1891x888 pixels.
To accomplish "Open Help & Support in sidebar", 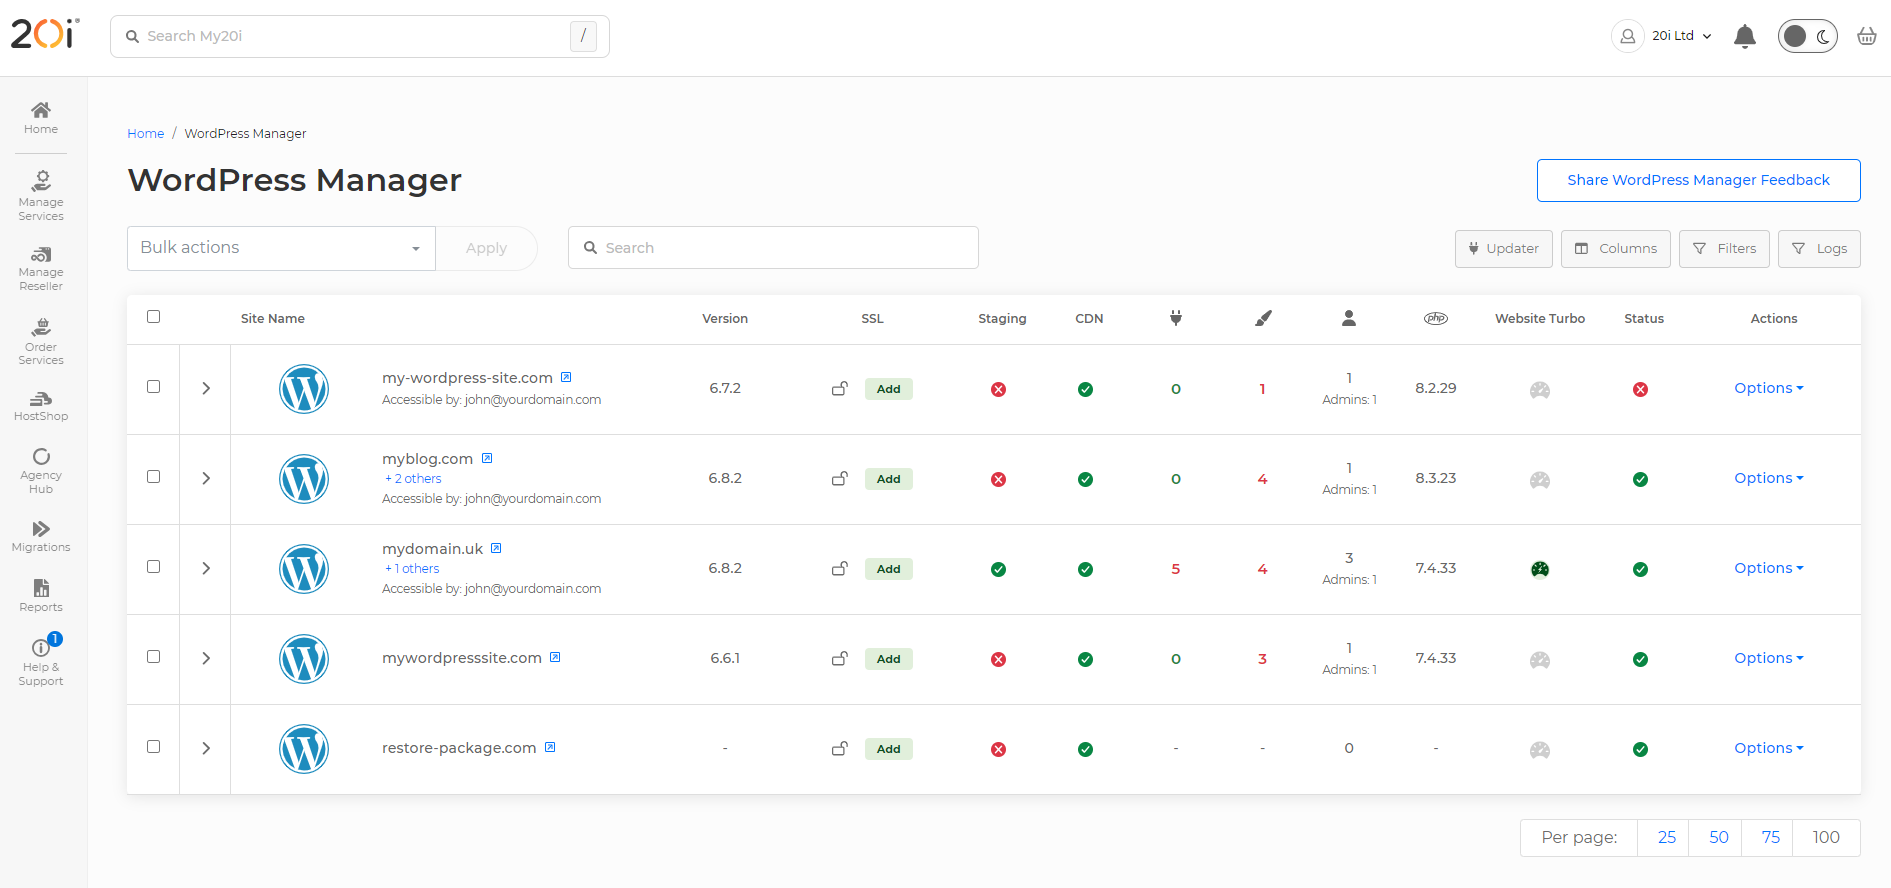I will pyautogui.click(x=41, y=662).
